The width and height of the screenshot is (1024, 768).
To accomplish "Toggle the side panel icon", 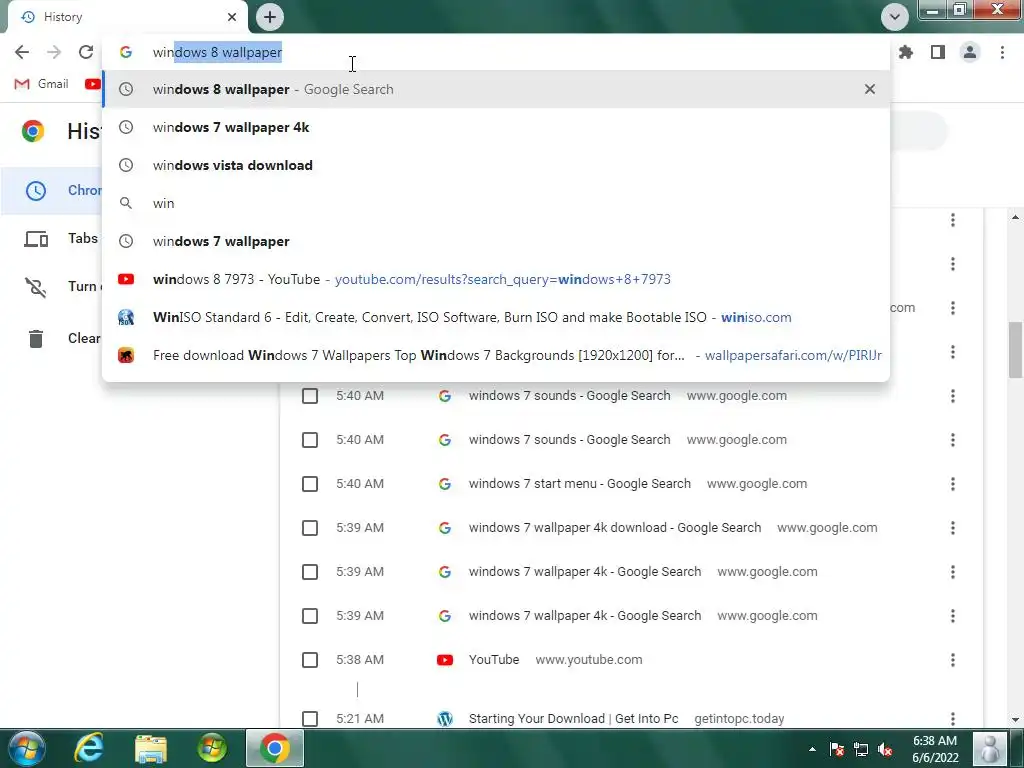I will [938, 52].
